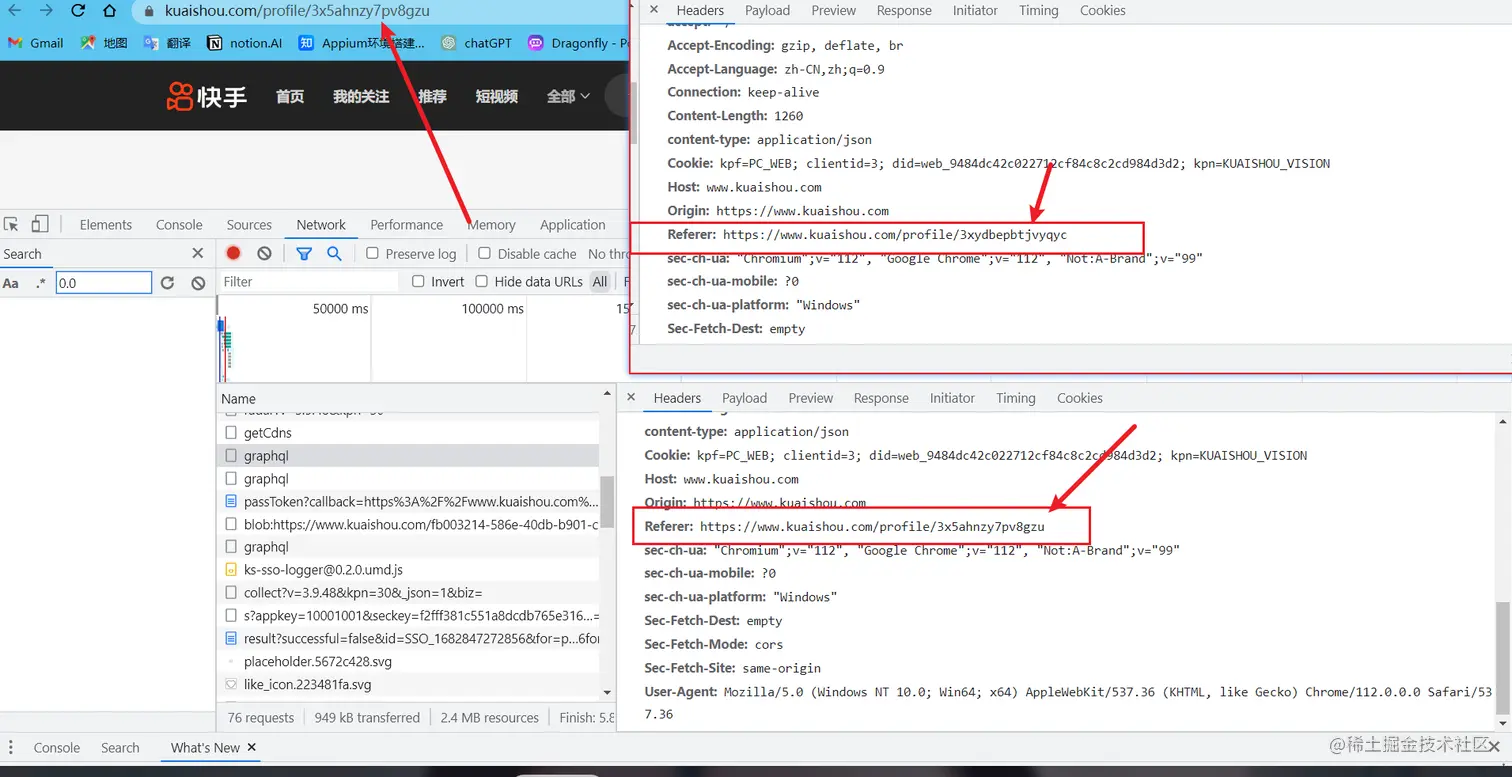Open the 翻译 translate bookmark
This screenshot has width=1512, height=777.
[166, 43]
